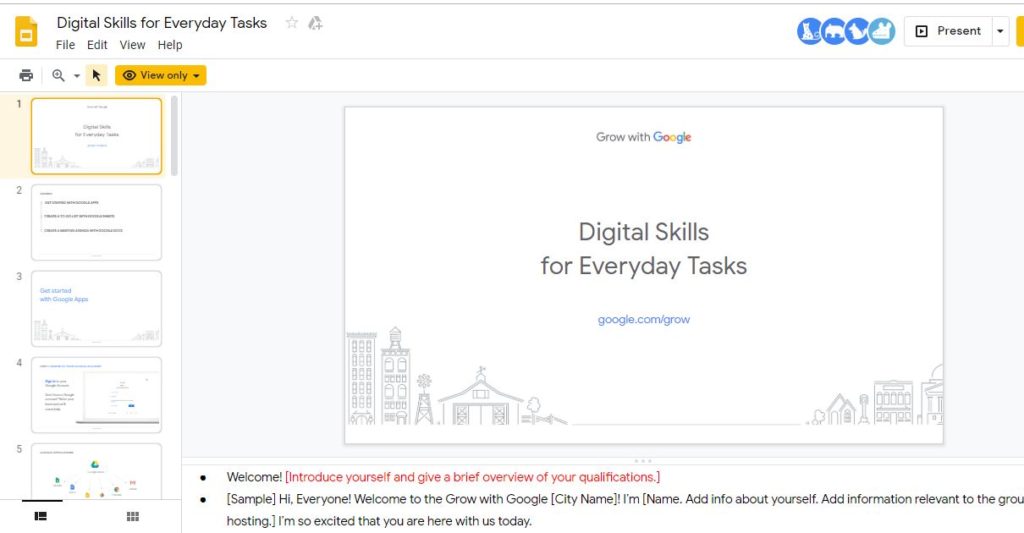Image resolution: width=1024 pixels, height=533 pixels.
Task: Open the Present options dropdown arrow
Action: [1000, 31]
